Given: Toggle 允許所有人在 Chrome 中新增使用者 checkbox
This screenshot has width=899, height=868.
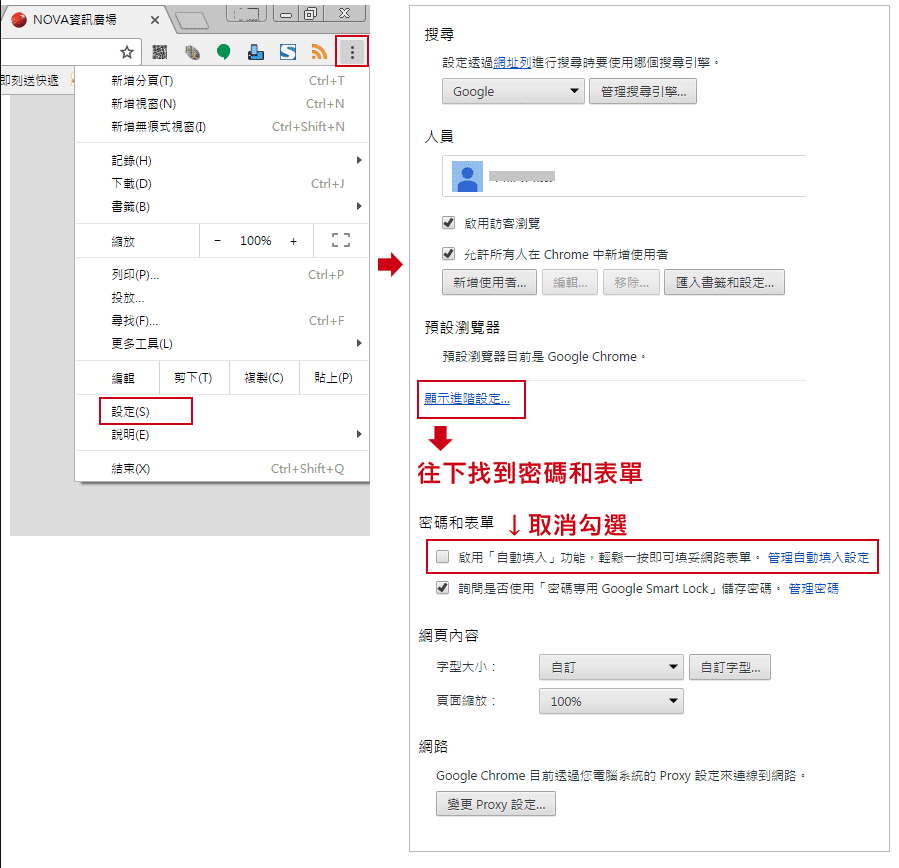Looking at the screenshot, I should pyautogui.click(x=448, y=253).
